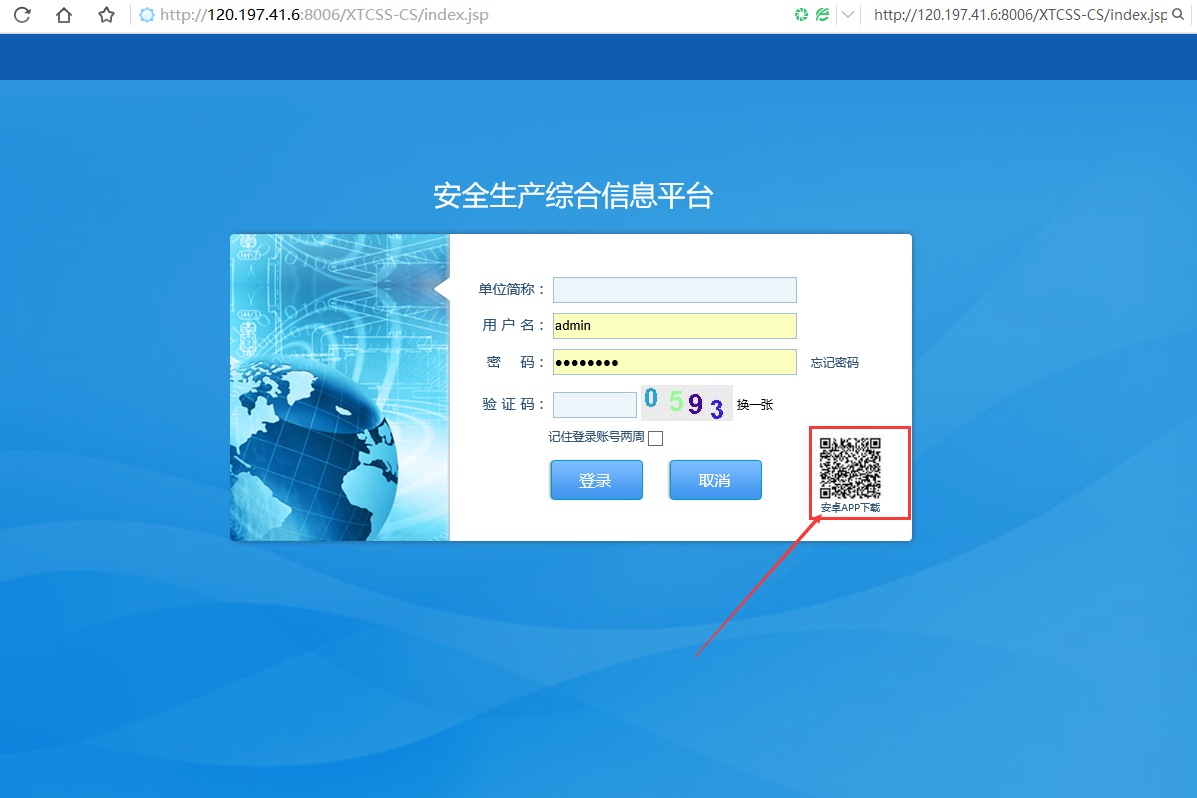Screen dimensions: 1197x798
Task: Focus the right-side search box URL field
Action: (1020, 15)
